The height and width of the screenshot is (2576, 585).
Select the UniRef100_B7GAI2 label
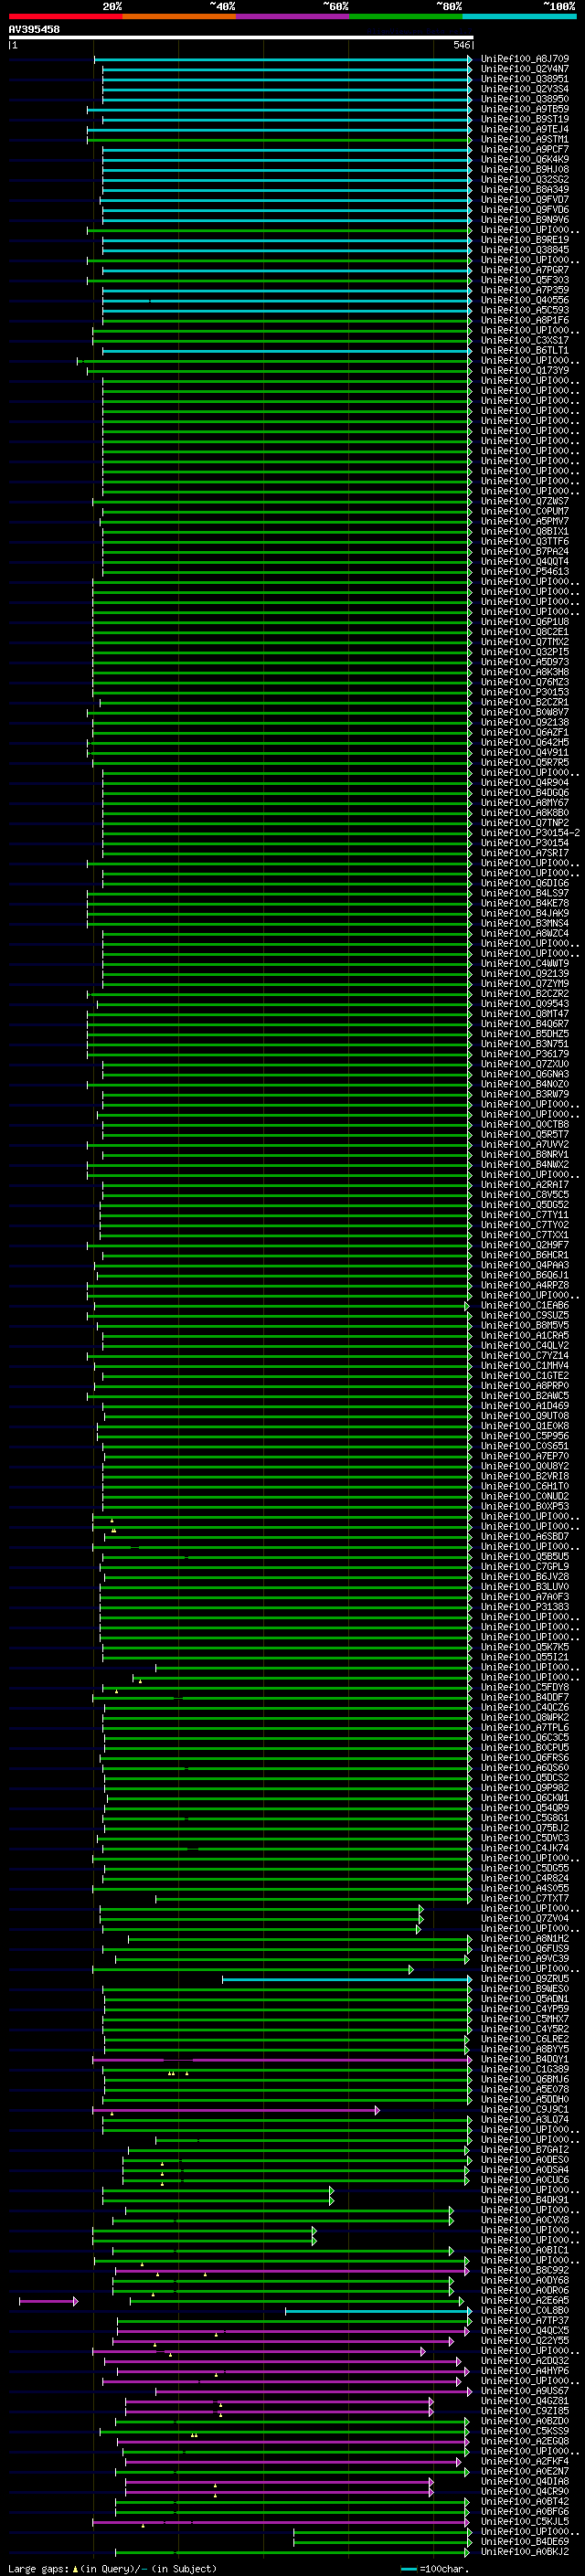click(524, 2150)
